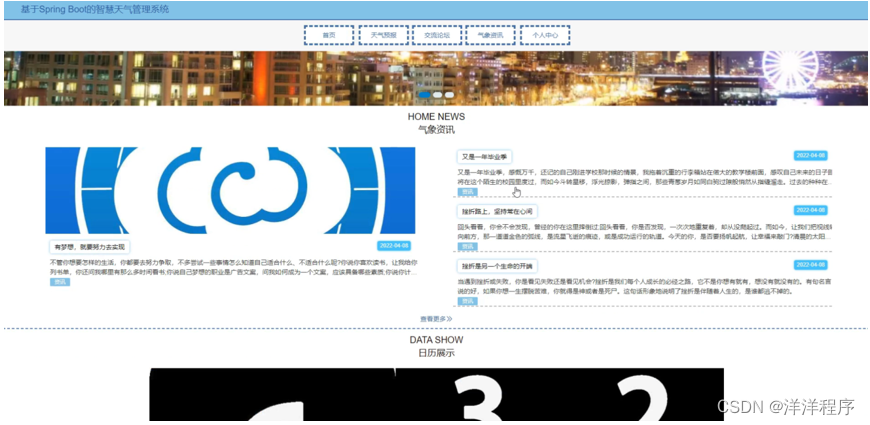Screen dimensions: 870x425
Task: Open the article 挫折路上，坚持常在心间
Action: point(497,211)
